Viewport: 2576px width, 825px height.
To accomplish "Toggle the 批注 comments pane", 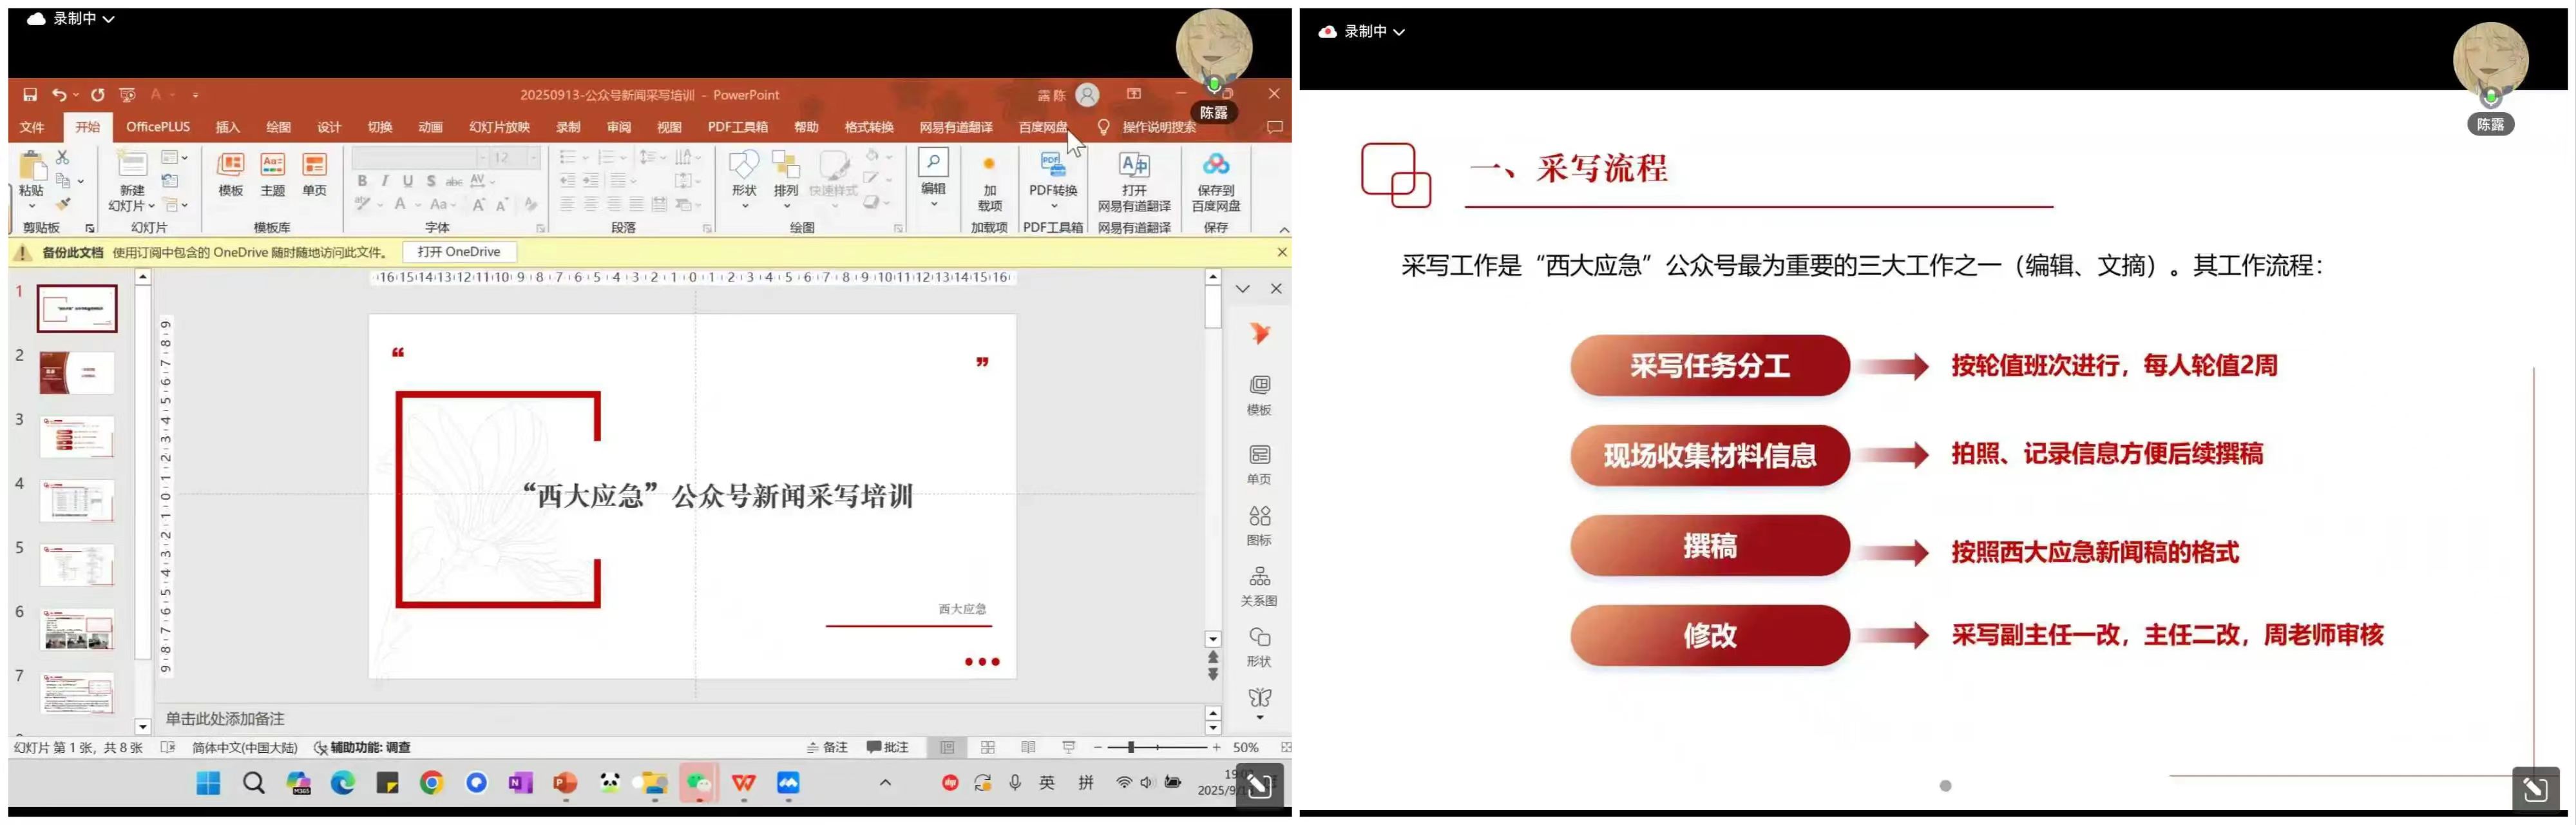I will pyautogui.click(x=888, y=747).
